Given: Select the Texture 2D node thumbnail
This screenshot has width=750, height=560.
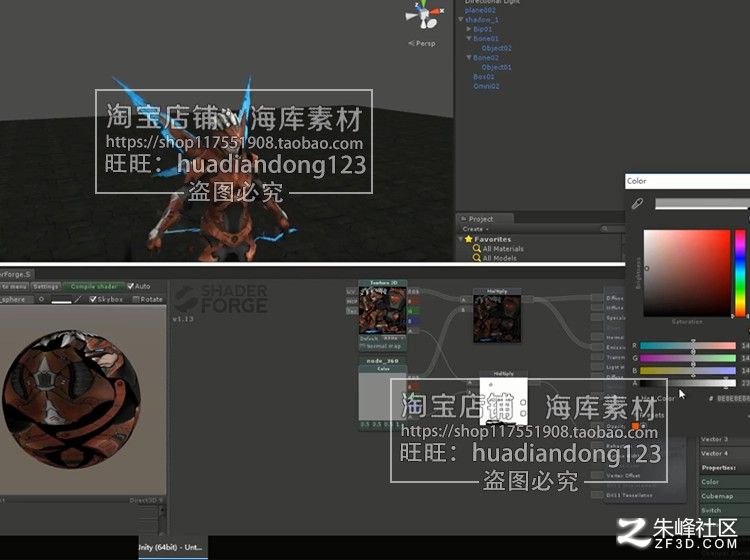Looking at the screenshot, I should point(383,310).
